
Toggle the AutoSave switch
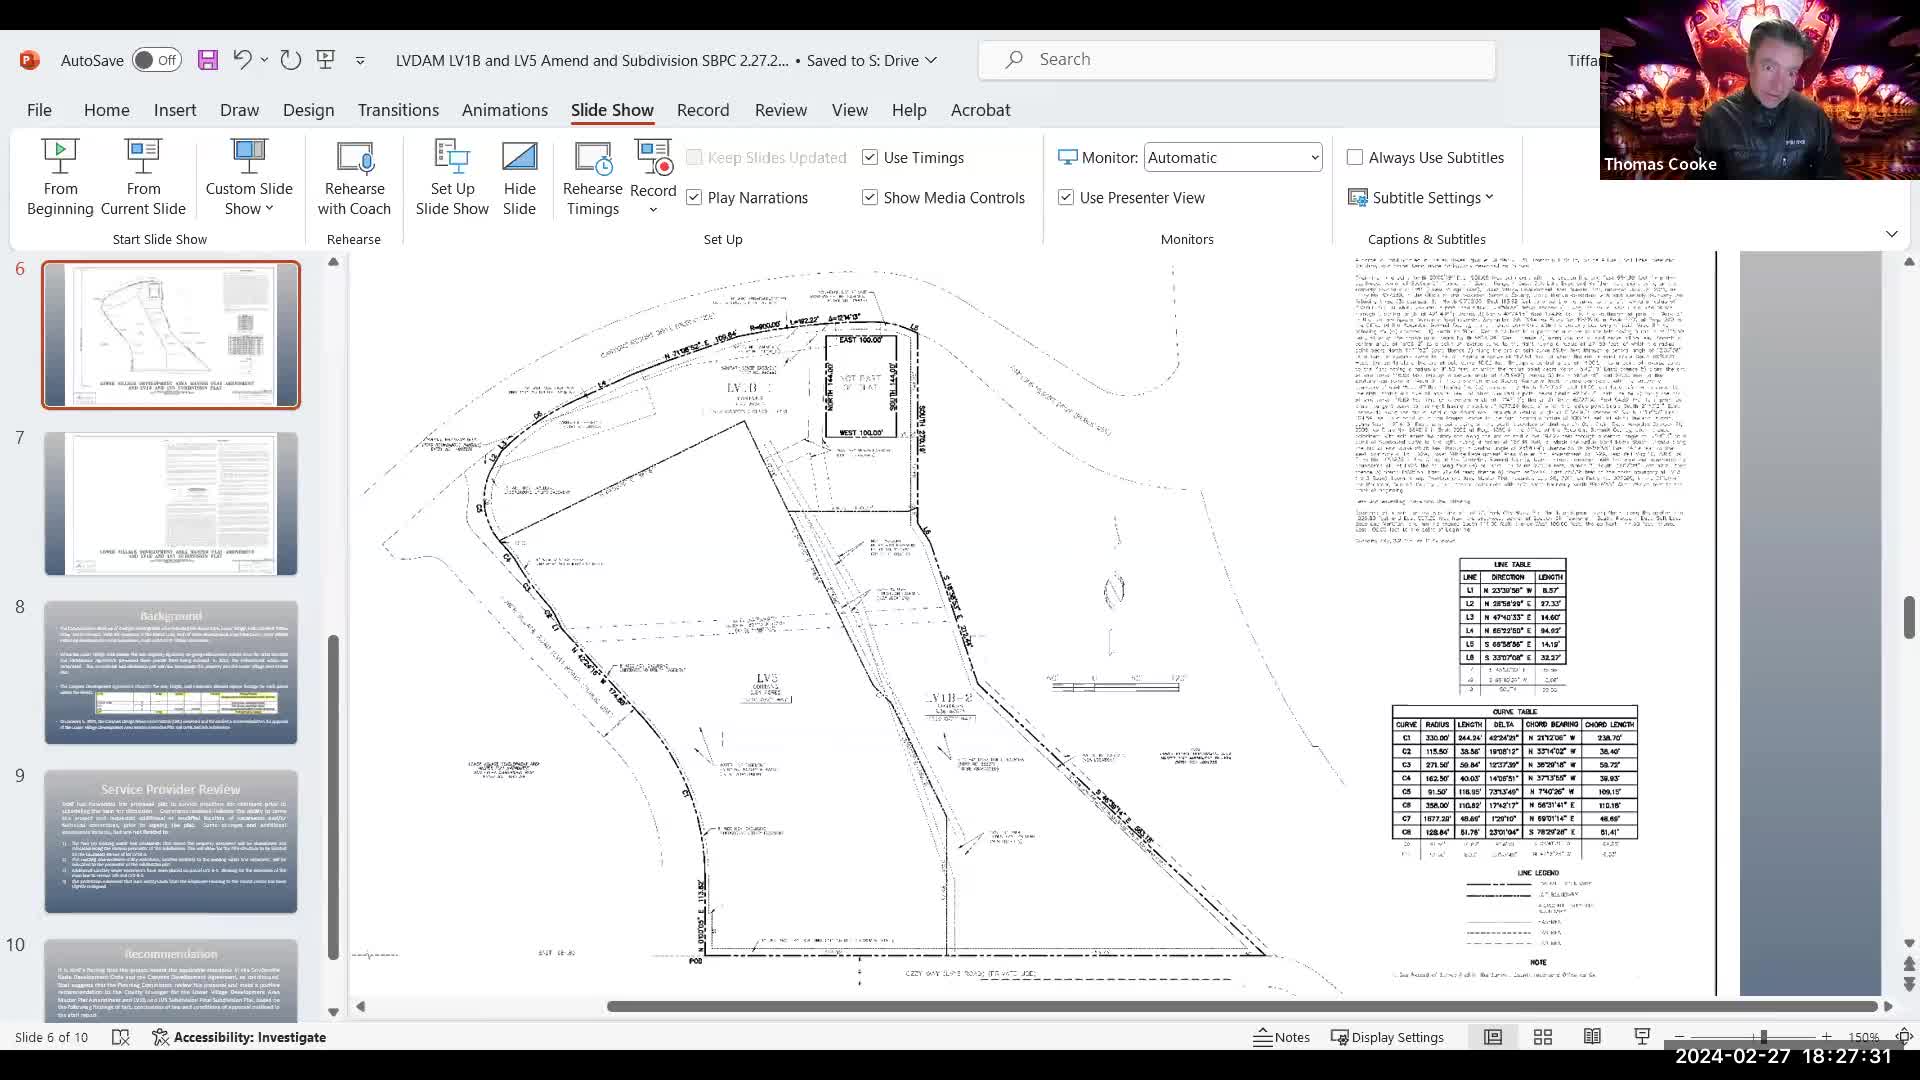157,60
